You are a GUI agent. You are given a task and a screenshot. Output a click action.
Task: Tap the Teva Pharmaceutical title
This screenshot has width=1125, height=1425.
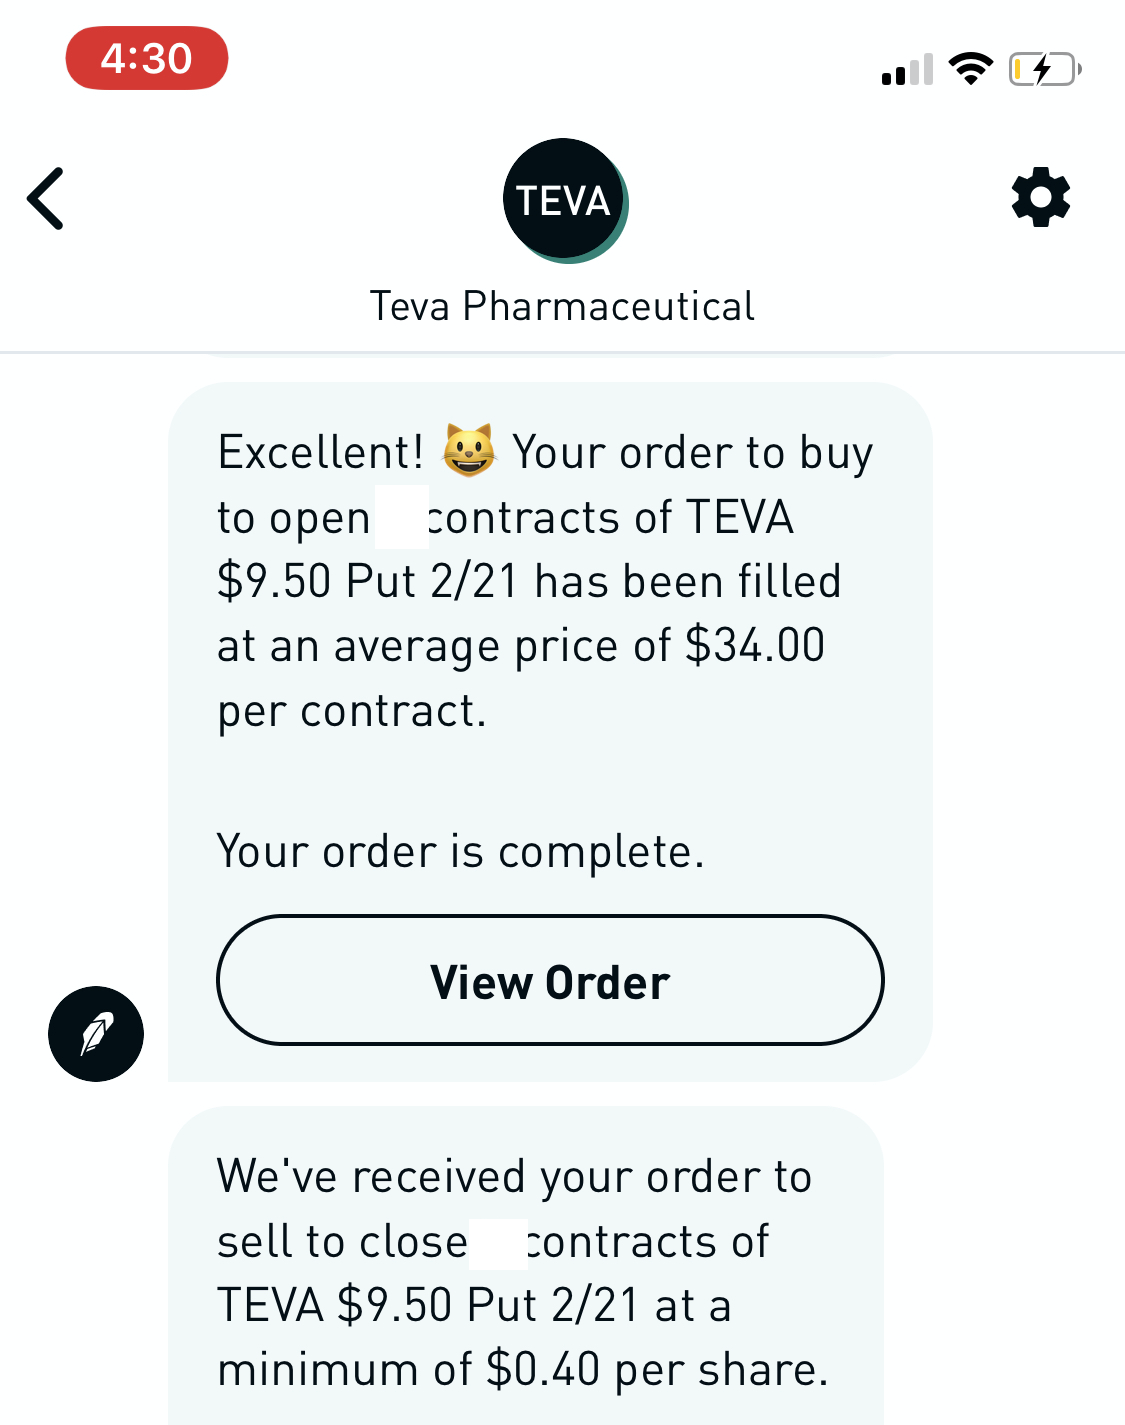point(562,306)
